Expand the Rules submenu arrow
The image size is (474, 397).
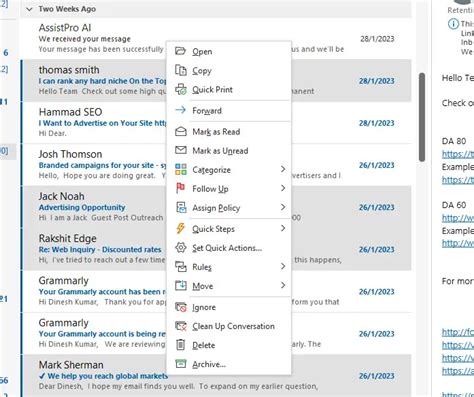pyautogui.click(x=283, y=266)
